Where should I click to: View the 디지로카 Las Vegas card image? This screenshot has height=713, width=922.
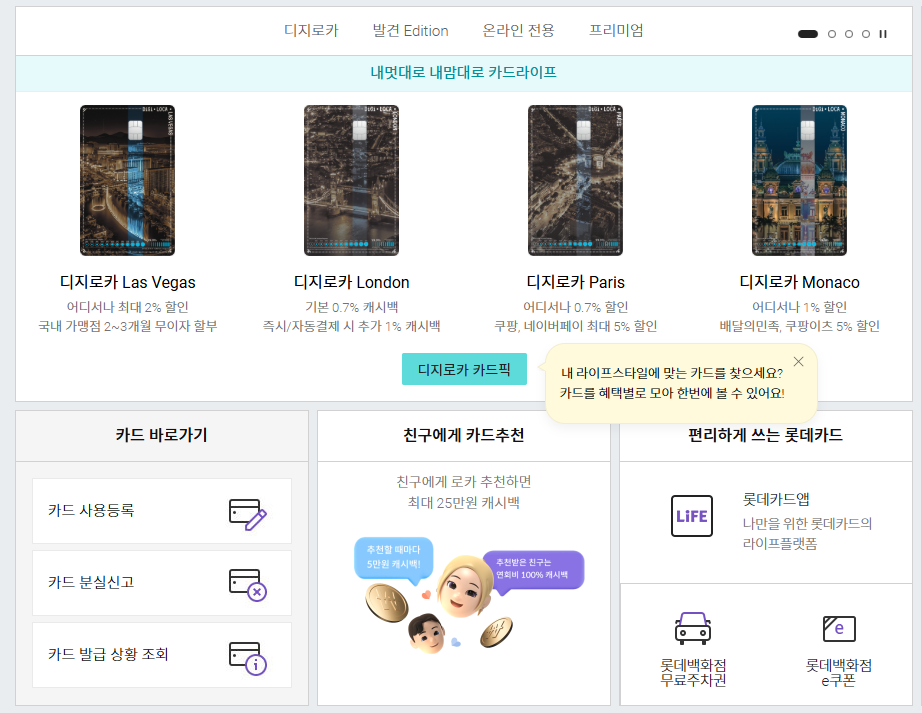127,180
